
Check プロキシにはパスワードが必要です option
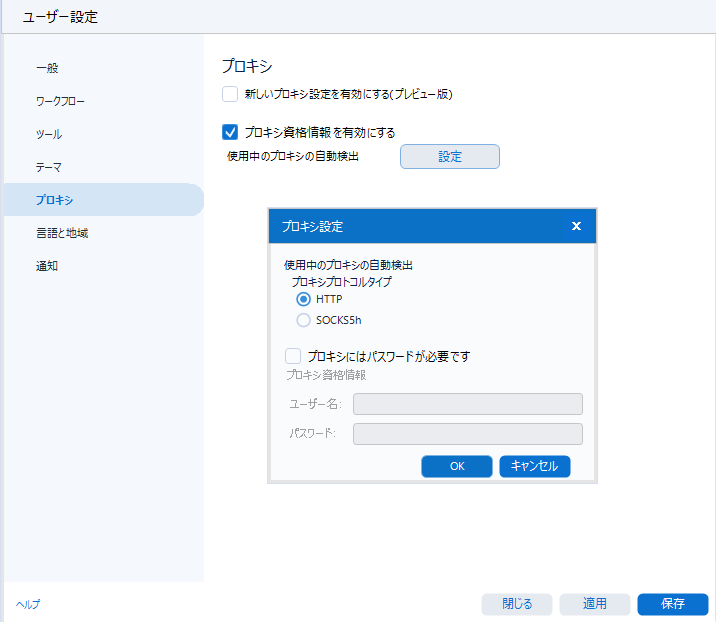click(293, 356)
